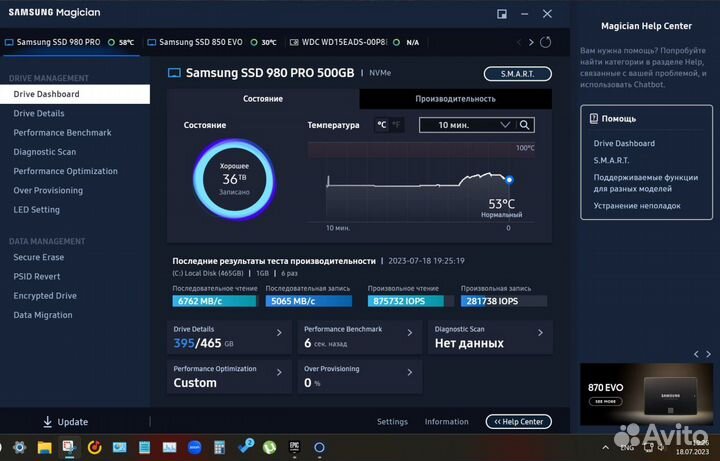Show previous drives with left arrow in drive bar
720x461 pixels.
pos(519,42)
